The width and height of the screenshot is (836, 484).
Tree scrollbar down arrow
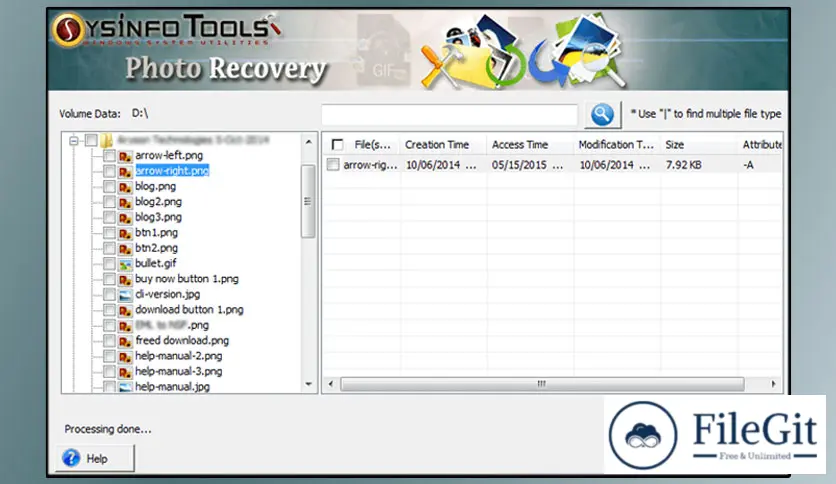tap(309, 384)
